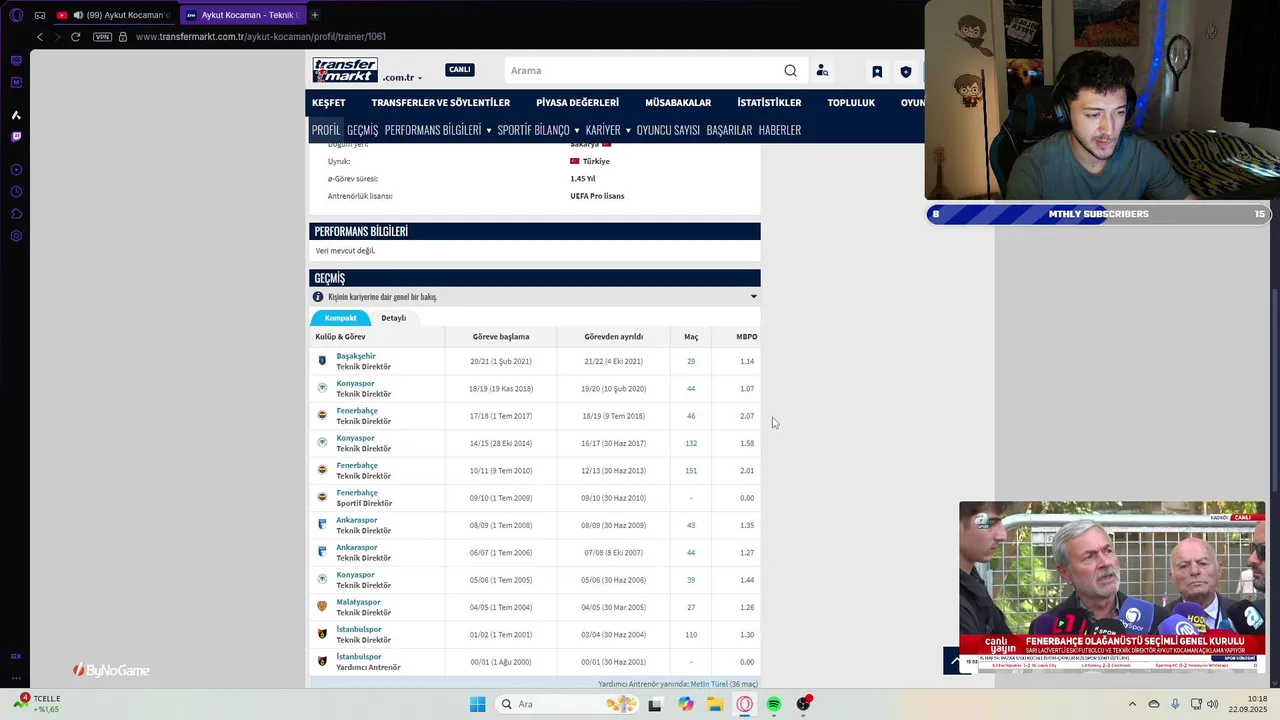The width and height of the screenshot is (1280, 720).
Task: Open Malatyaspor club link
Action: (358, 602)
